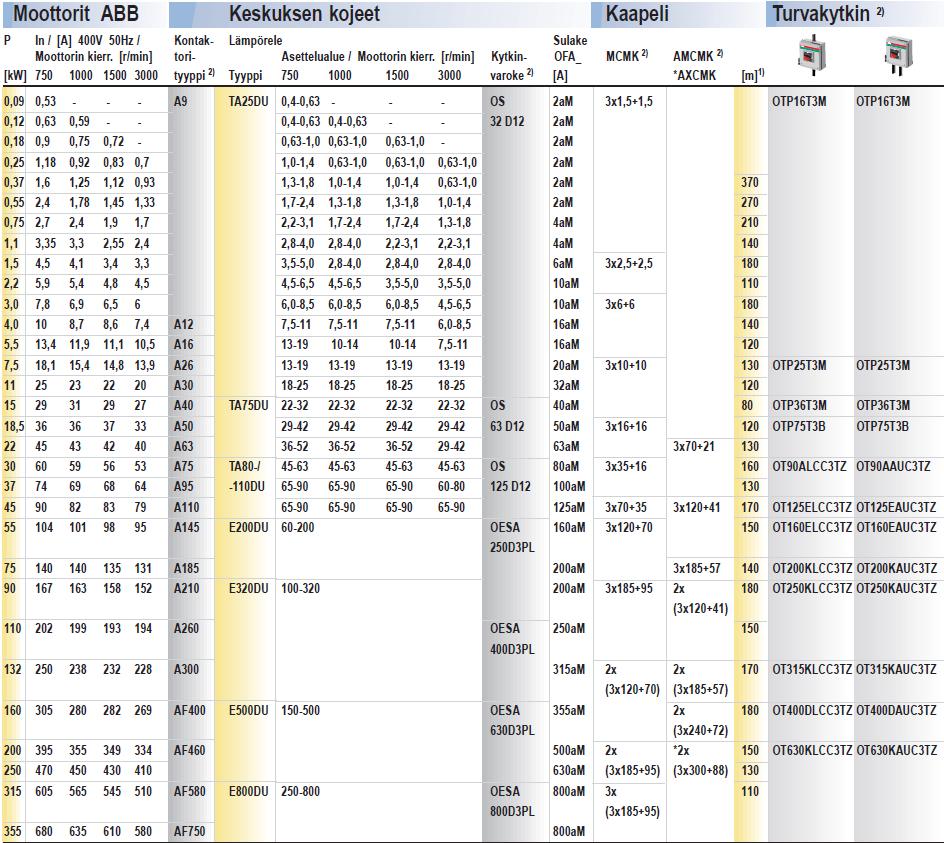Click contactor type cell 'A26'
Screen dimensions: 944x843
(x=184, y=366)
